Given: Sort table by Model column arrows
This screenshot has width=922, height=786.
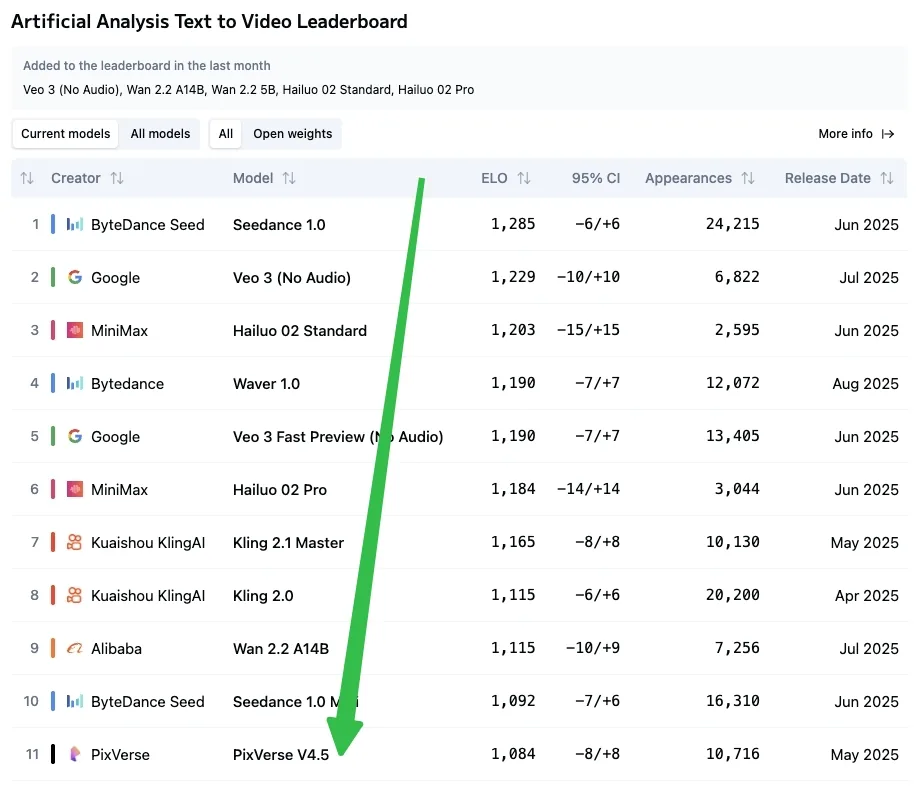Looking at the screenshot, I should click(289, 178).
